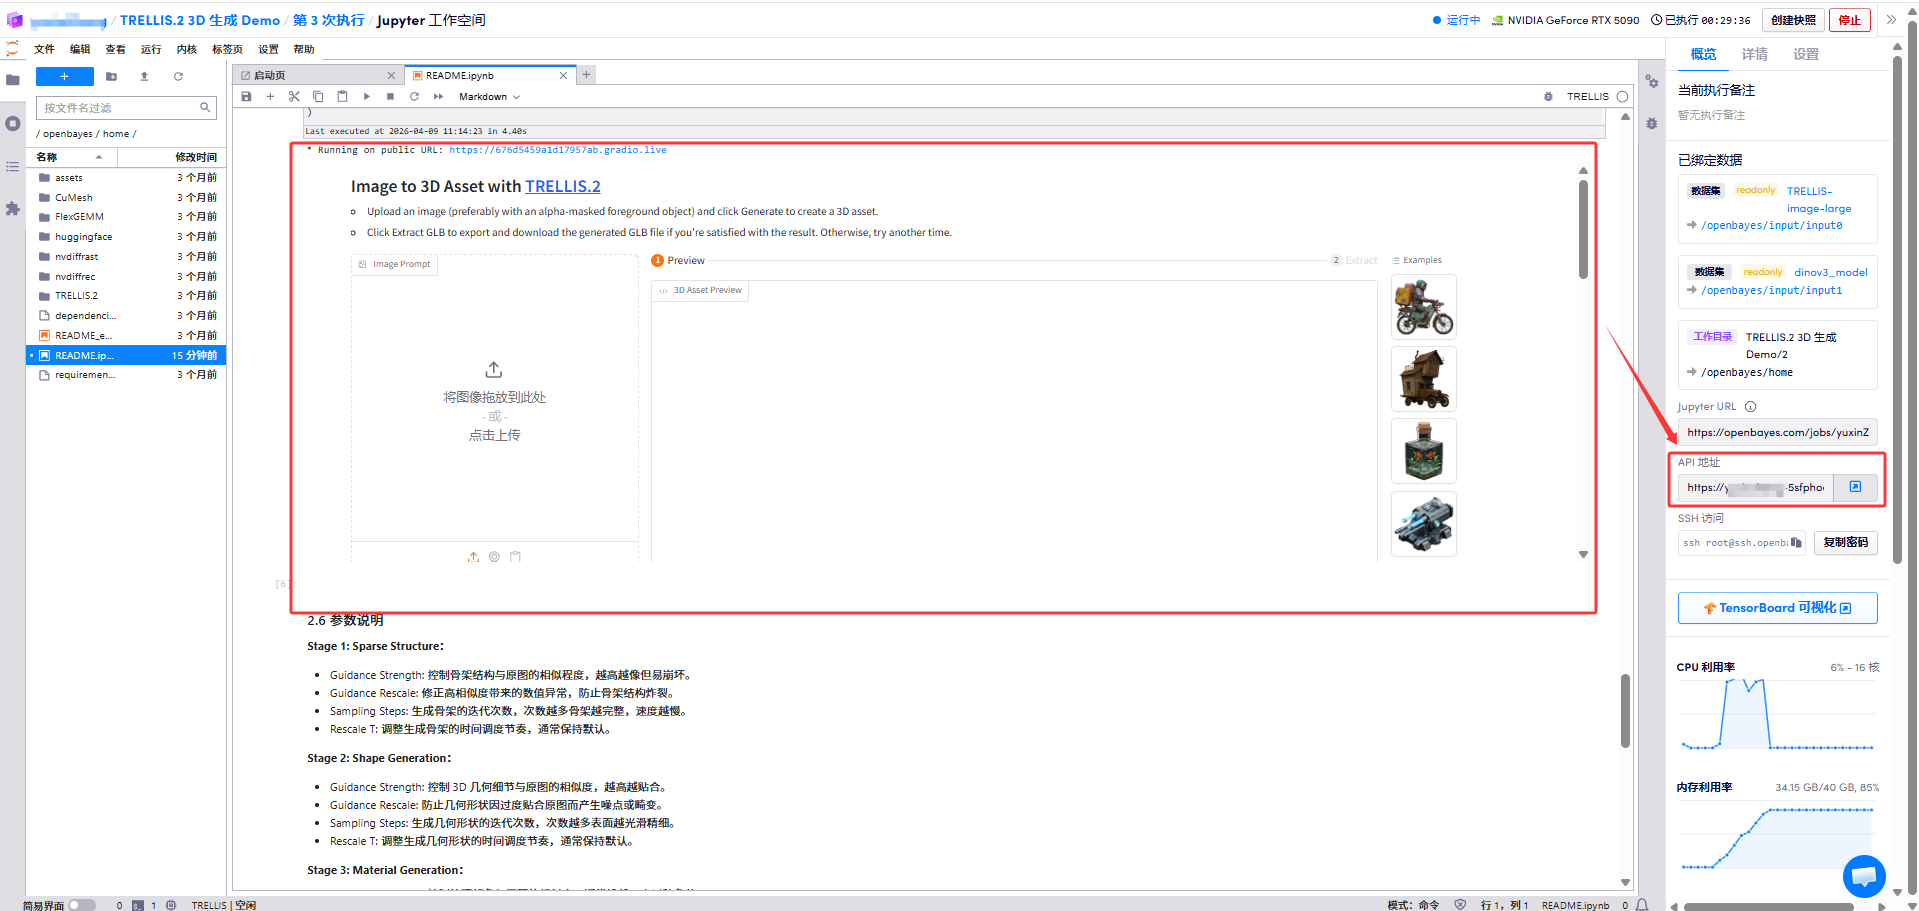
Task: Run the selected cell
Action: click(x=366, y=97)
